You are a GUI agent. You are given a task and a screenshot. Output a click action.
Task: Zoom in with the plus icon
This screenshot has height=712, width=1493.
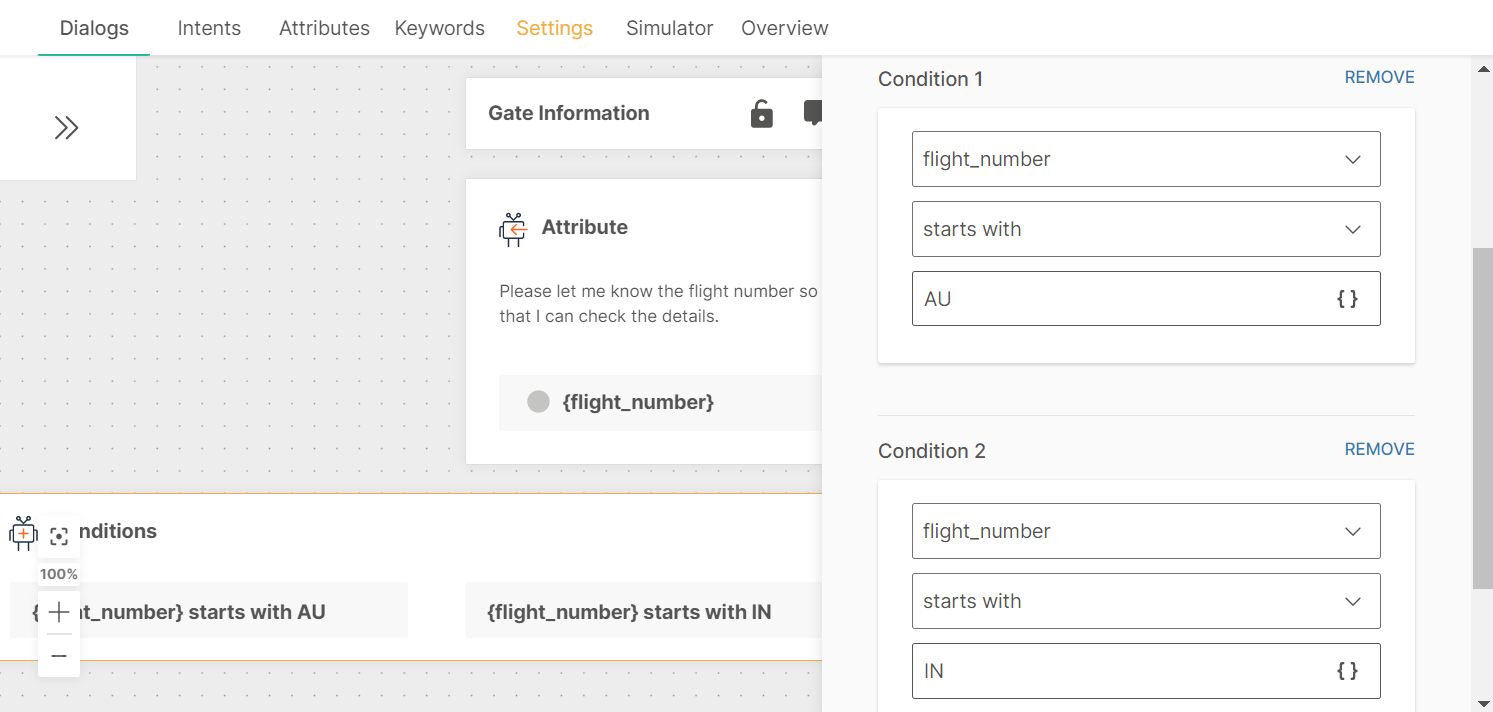click(59, 612)
